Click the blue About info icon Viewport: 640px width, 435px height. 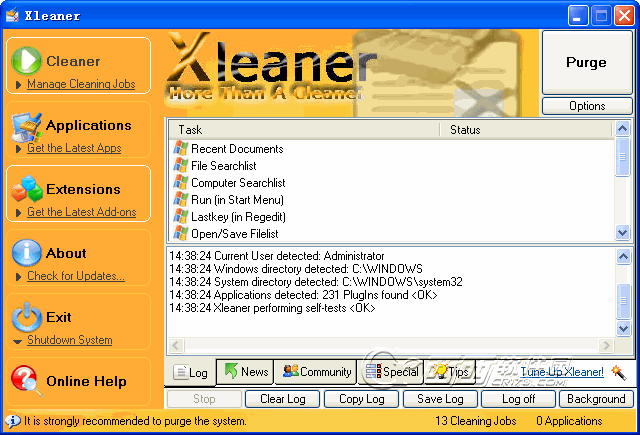pyautogui.click(x=26, y=253)
